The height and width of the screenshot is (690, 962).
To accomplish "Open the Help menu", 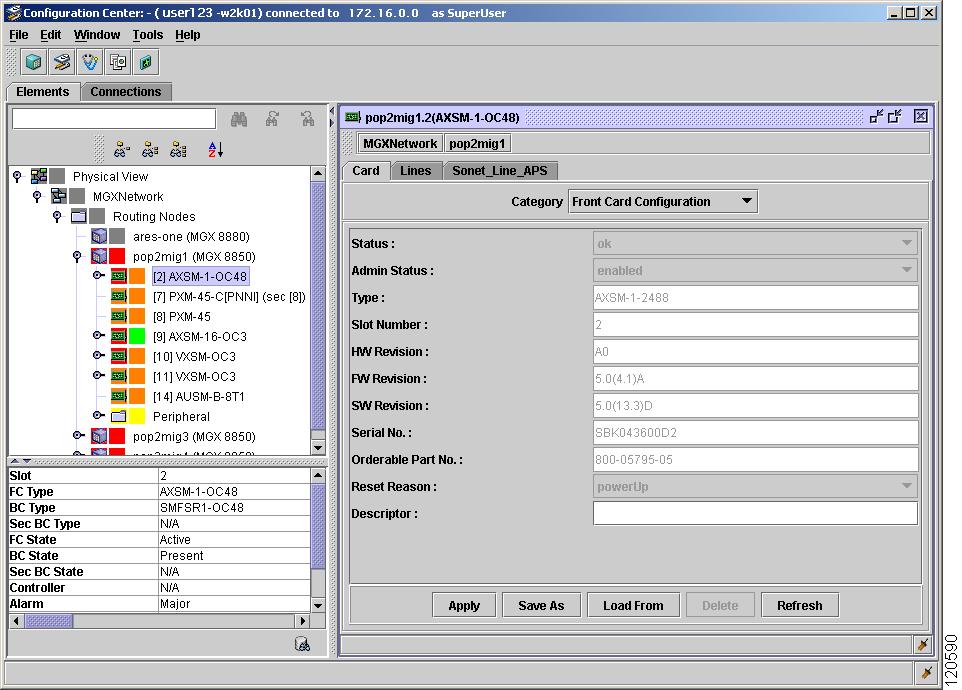I will [x=188, y=35].
